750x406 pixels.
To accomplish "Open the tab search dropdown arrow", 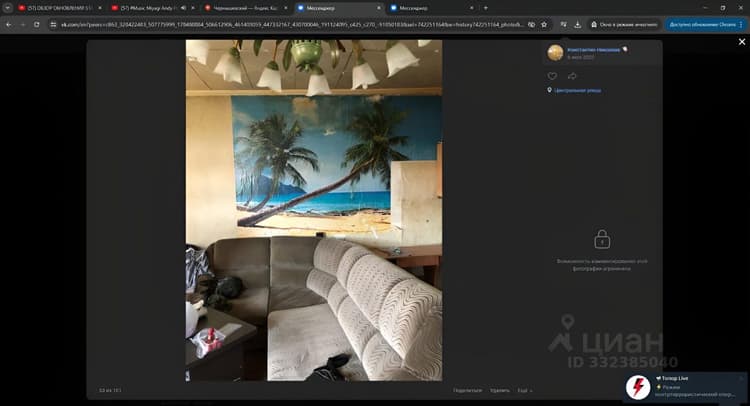I will 8,8.
